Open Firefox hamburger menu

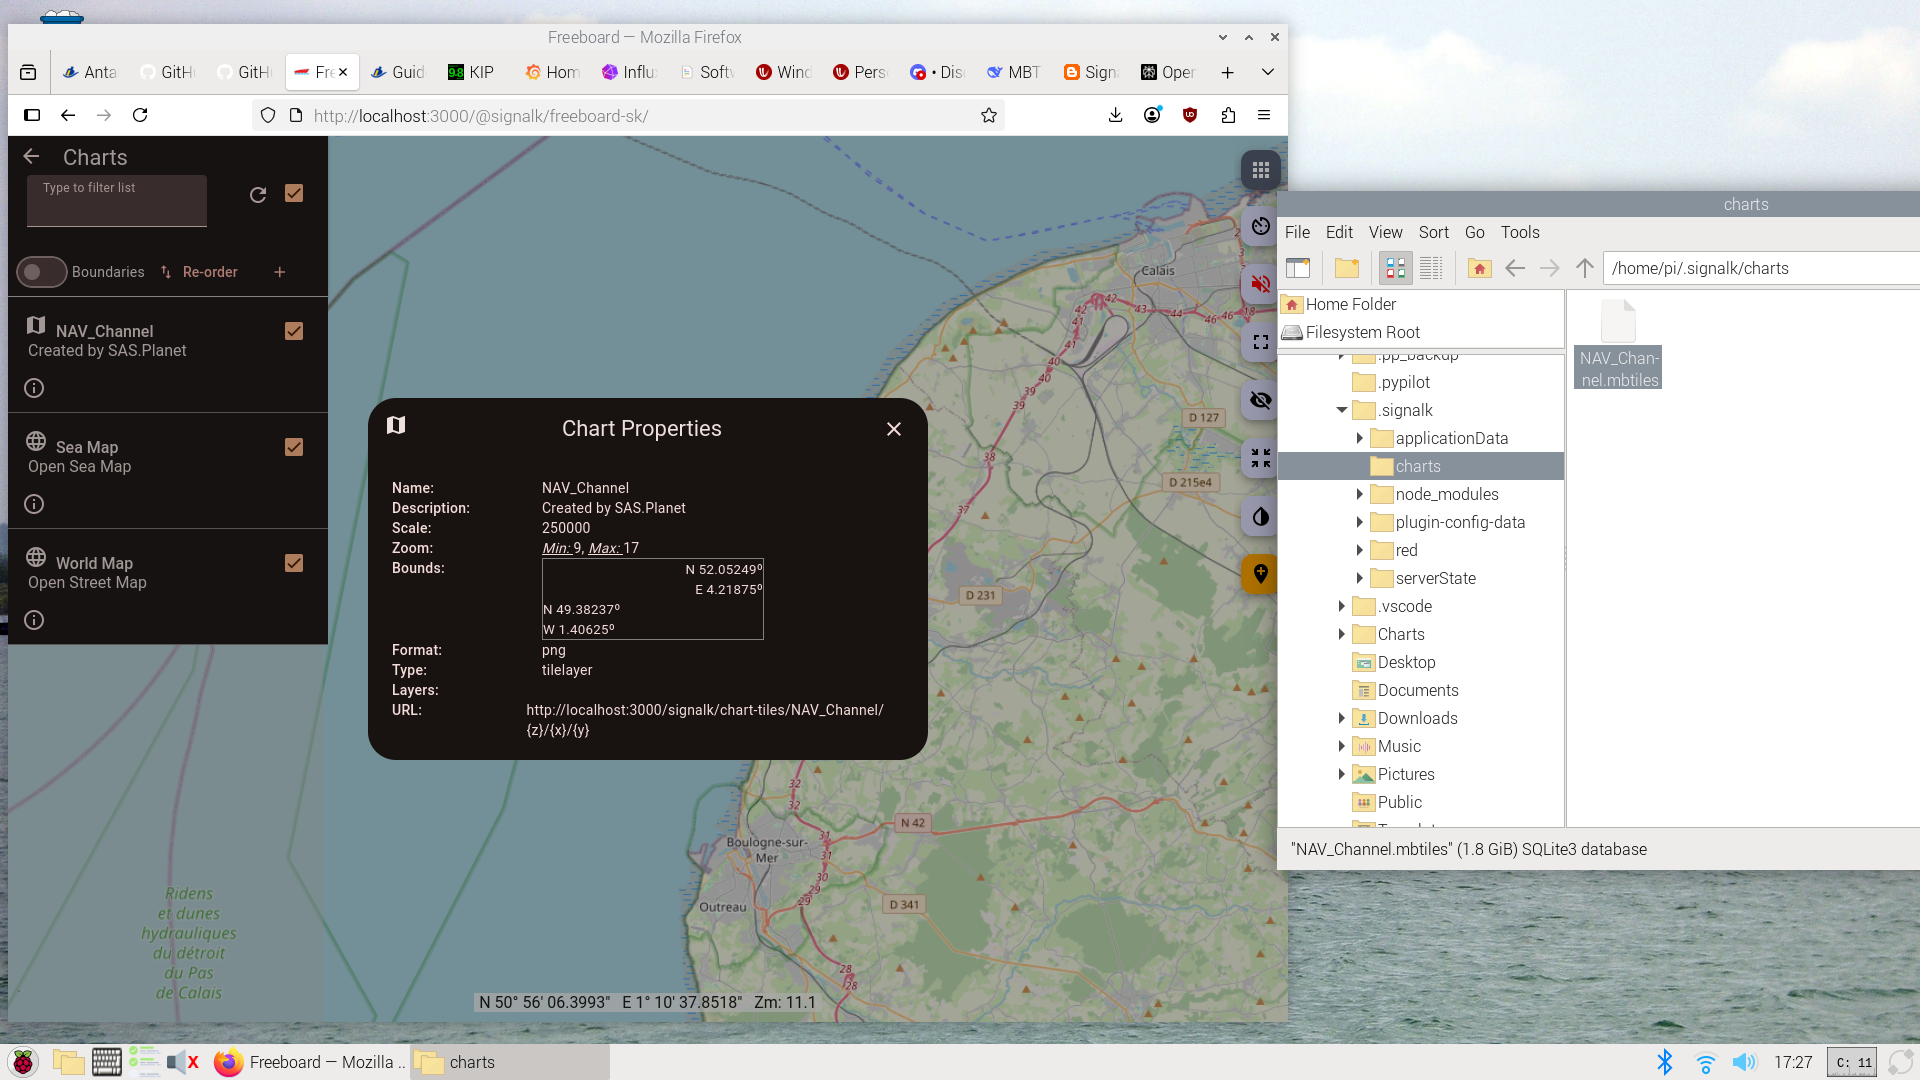[1264, 116]
